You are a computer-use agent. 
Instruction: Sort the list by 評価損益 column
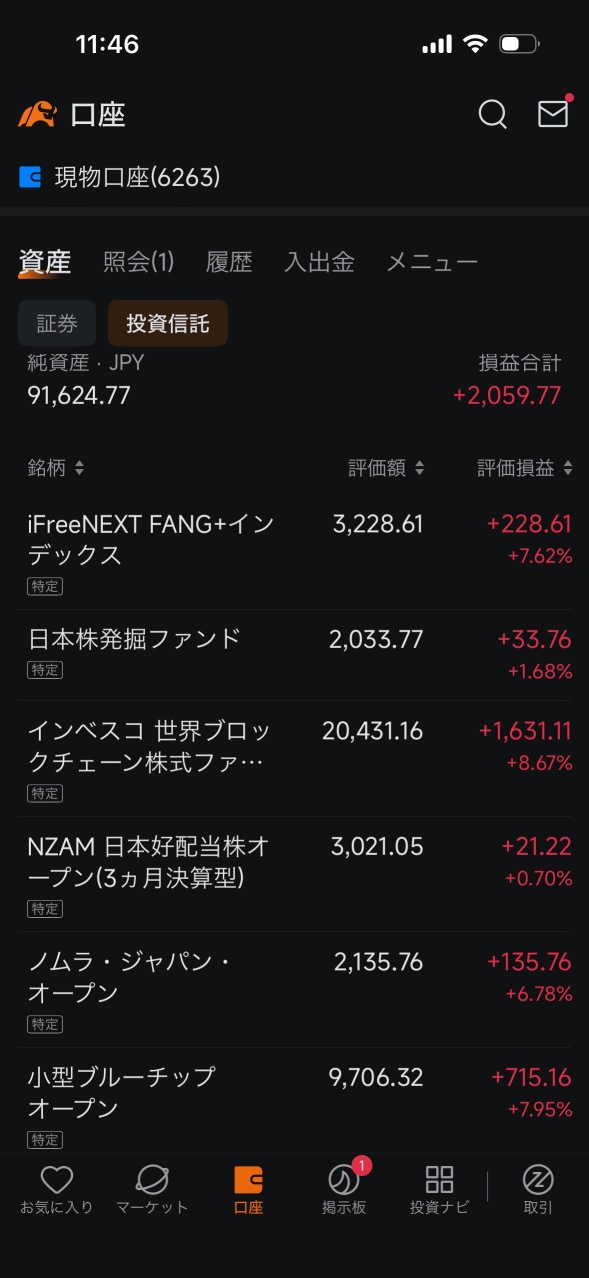(x=525, y=467)
